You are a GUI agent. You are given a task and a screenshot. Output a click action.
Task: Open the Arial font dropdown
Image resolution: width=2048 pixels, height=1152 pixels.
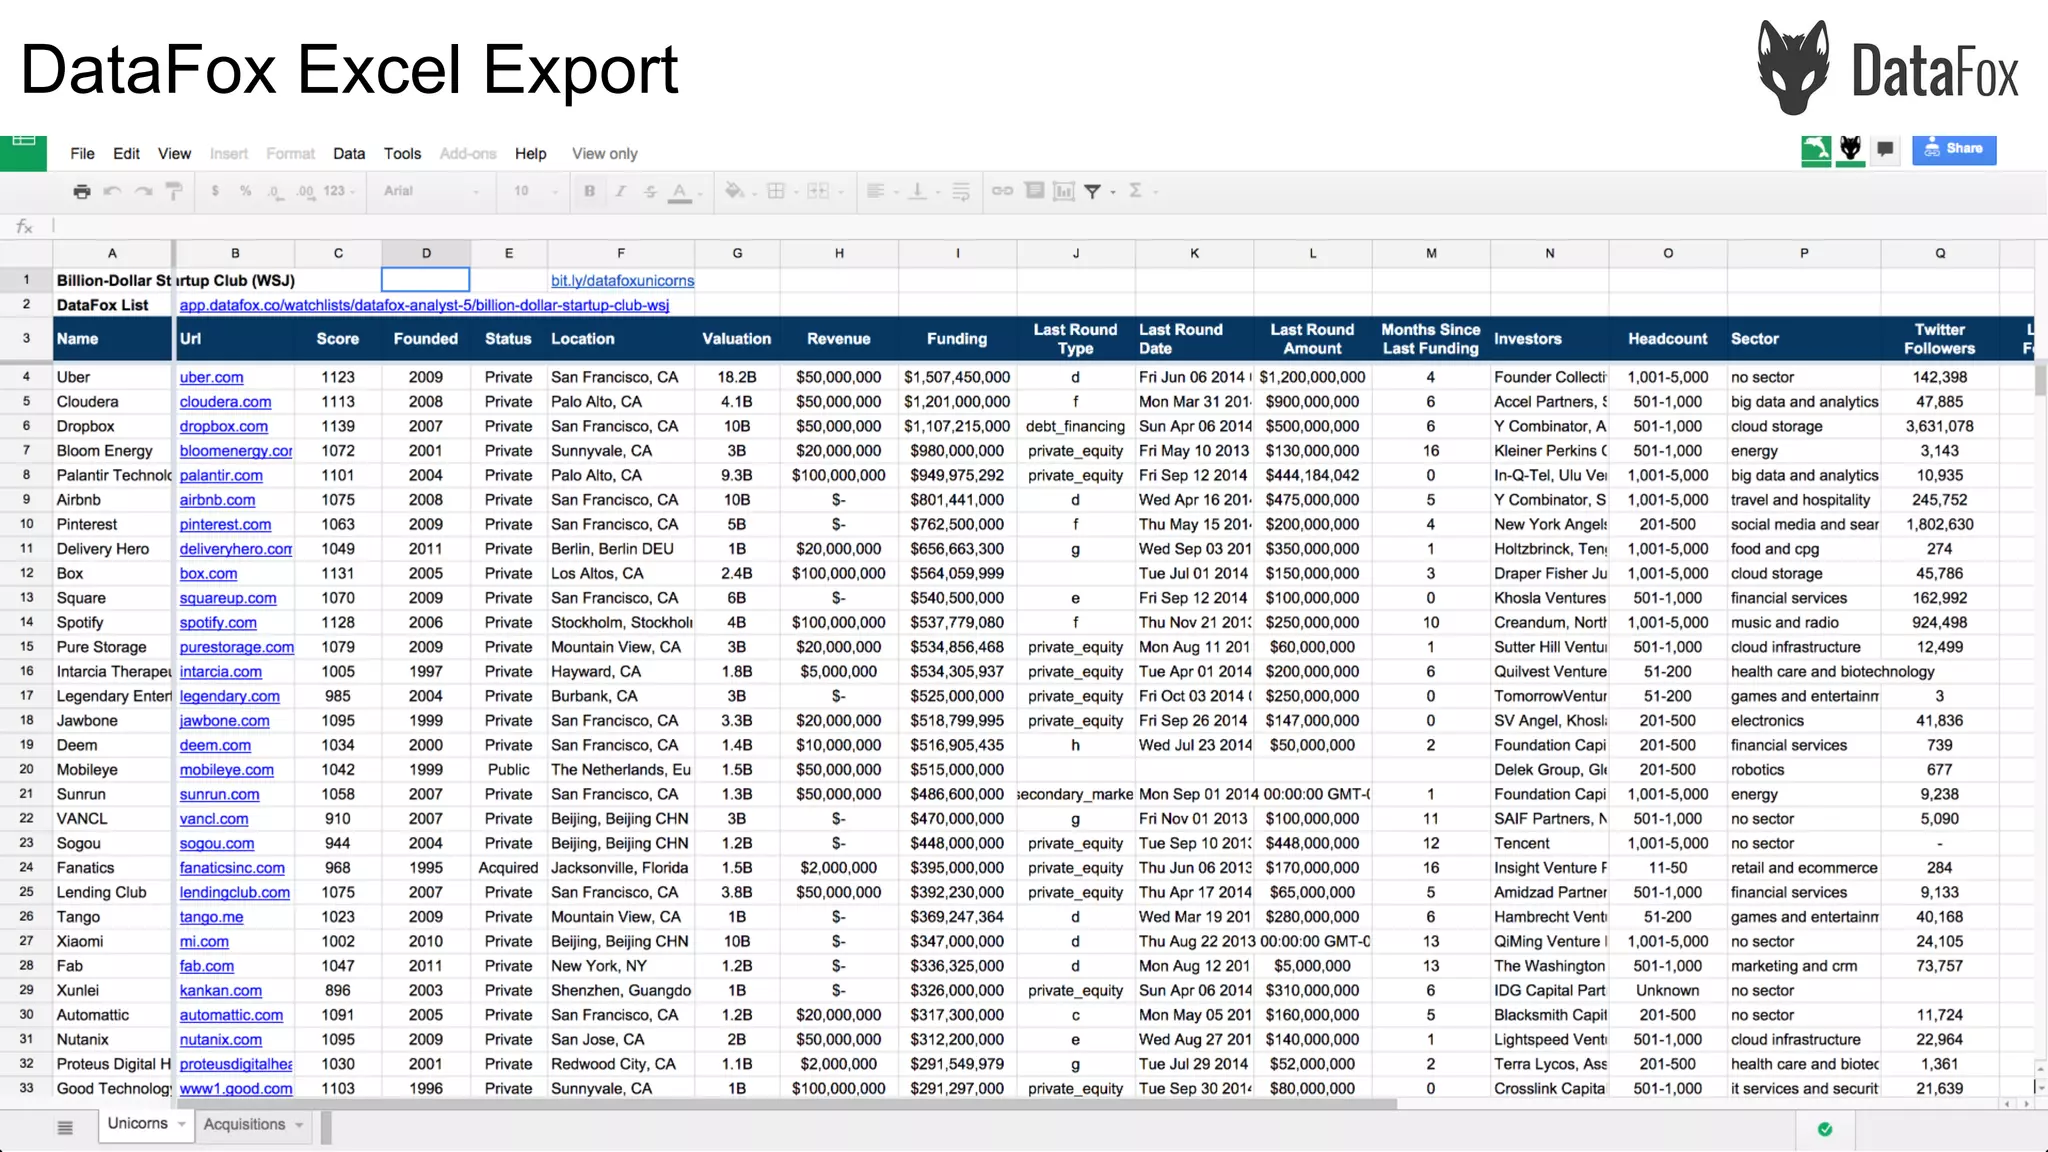pyautogui.click(x=431, y=191)
